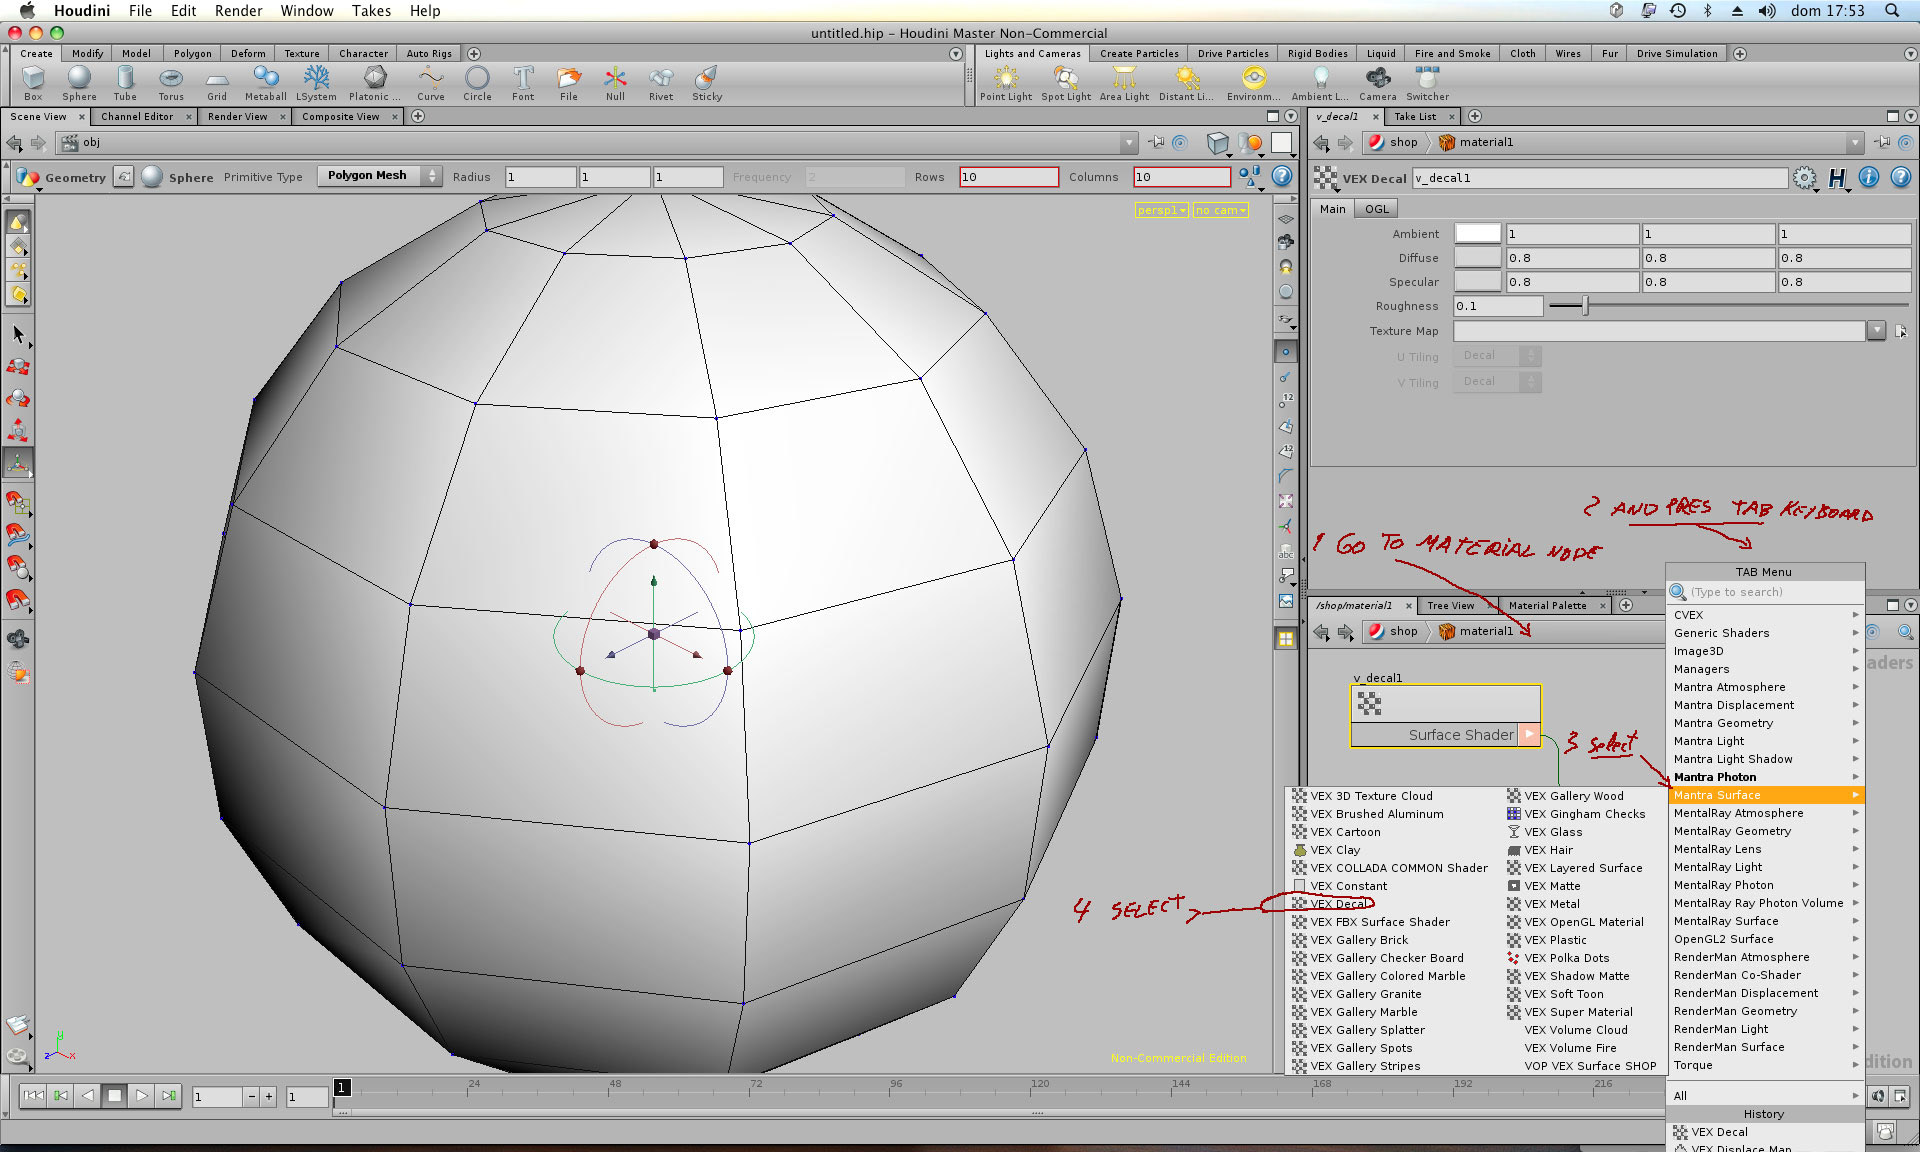Add an Environment light
Viewport: 1920px width, 1152px height.
[1253, 83]
